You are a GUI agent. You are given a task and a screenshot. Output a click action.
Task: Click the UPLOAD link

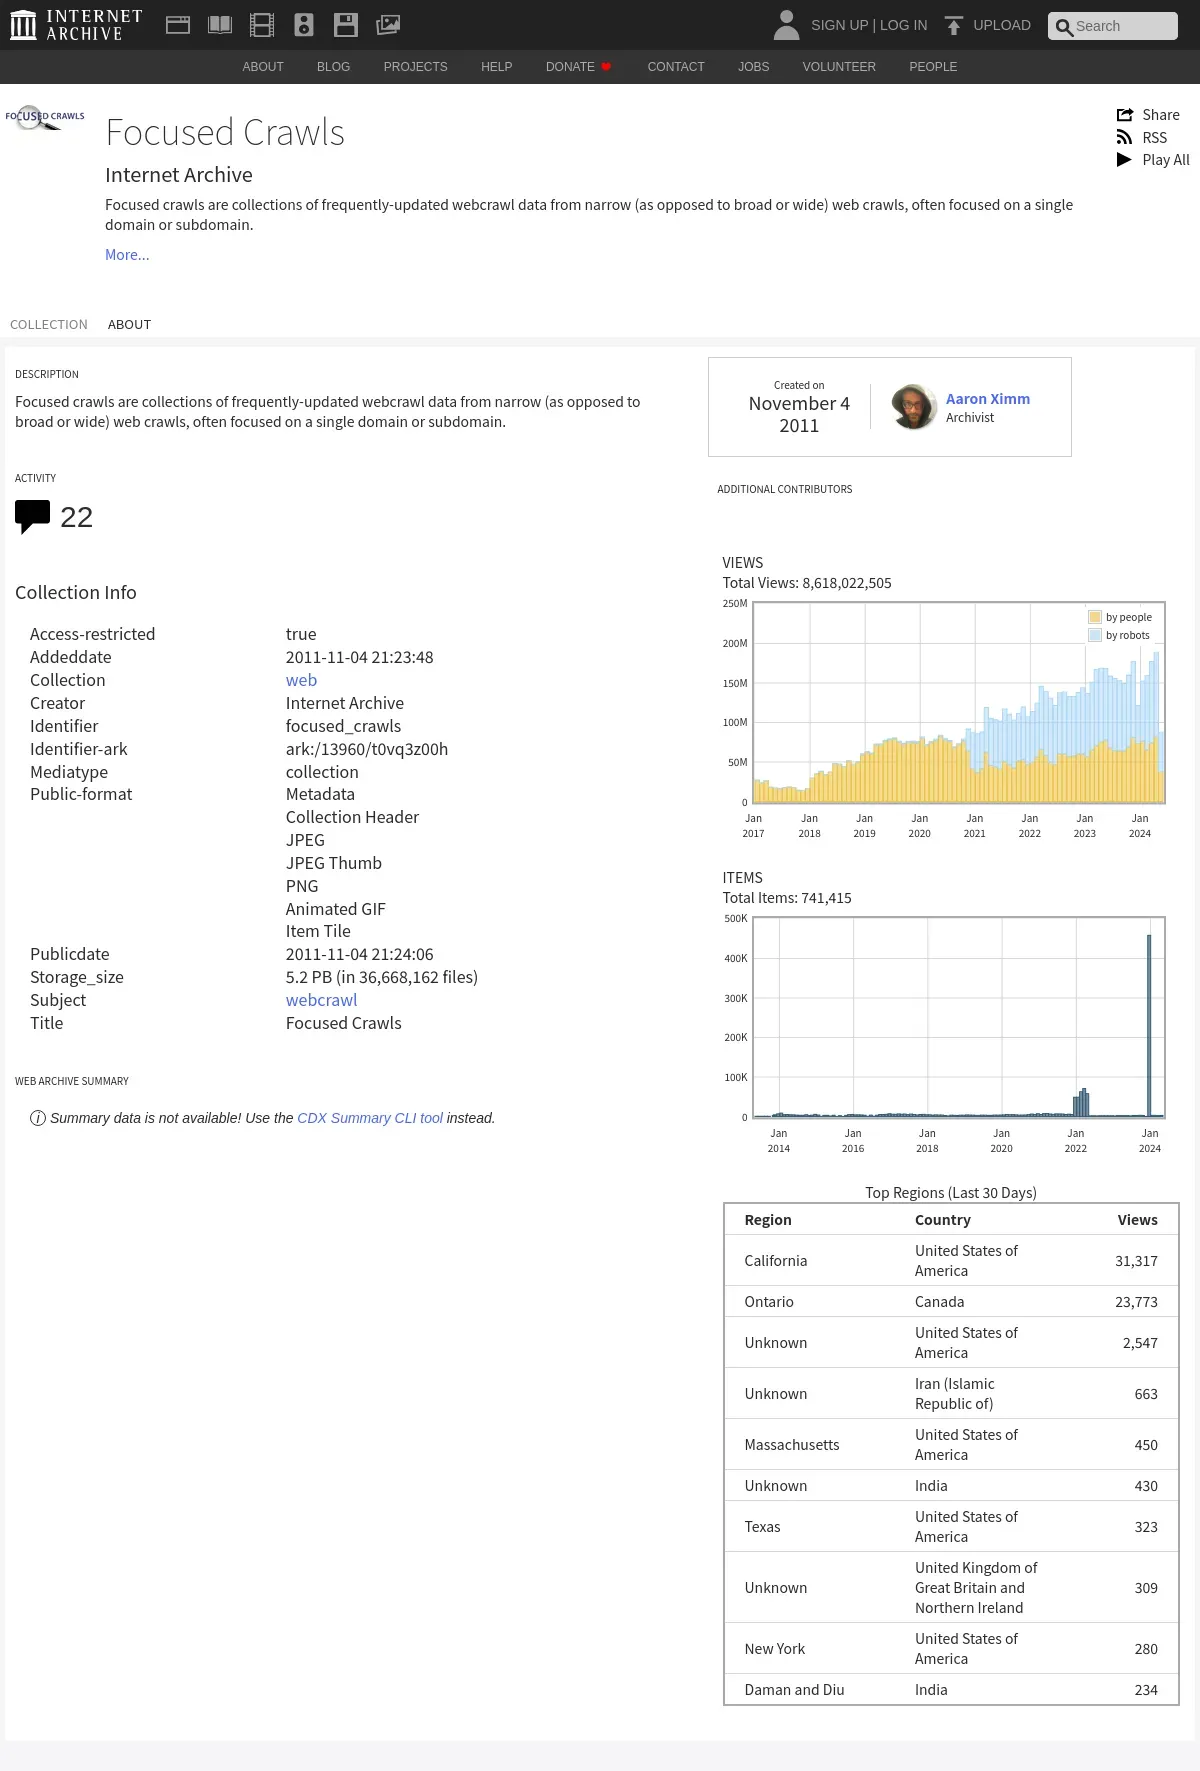(x=1002, y=25)
